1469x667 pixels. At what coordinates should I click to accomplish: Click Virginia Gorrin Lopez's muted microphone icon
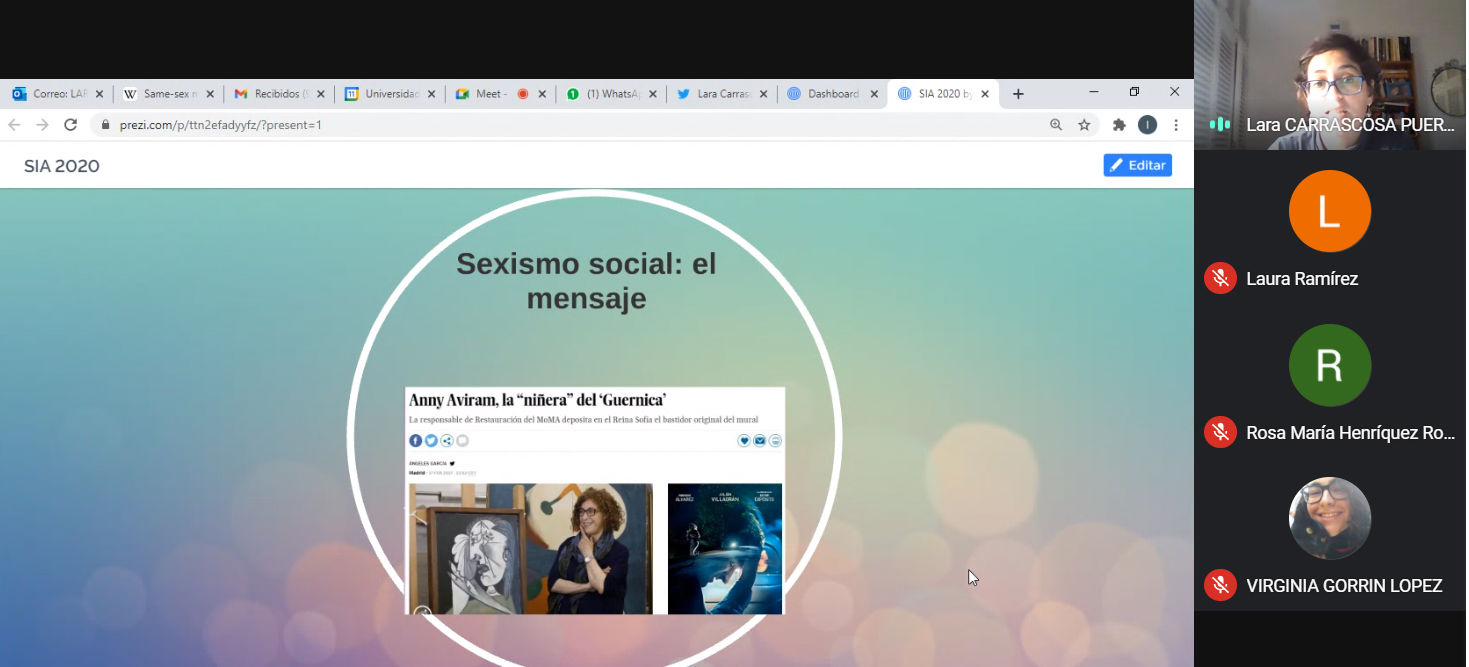pos(1219,585)
